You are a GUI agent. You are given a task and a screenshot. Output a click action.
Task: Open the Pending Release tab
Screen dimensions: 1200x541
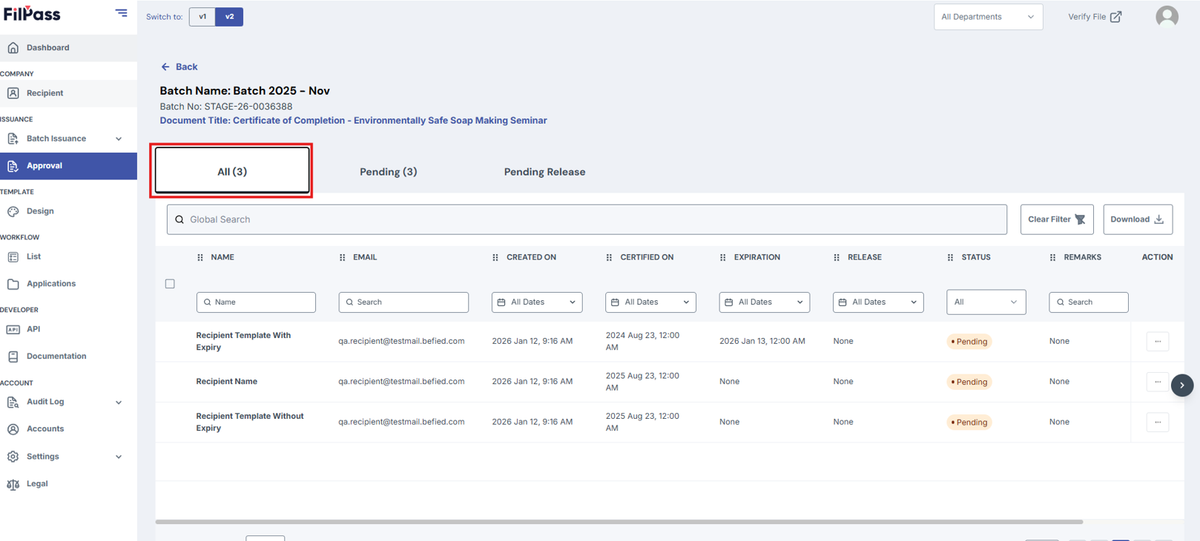click(545, 172)
